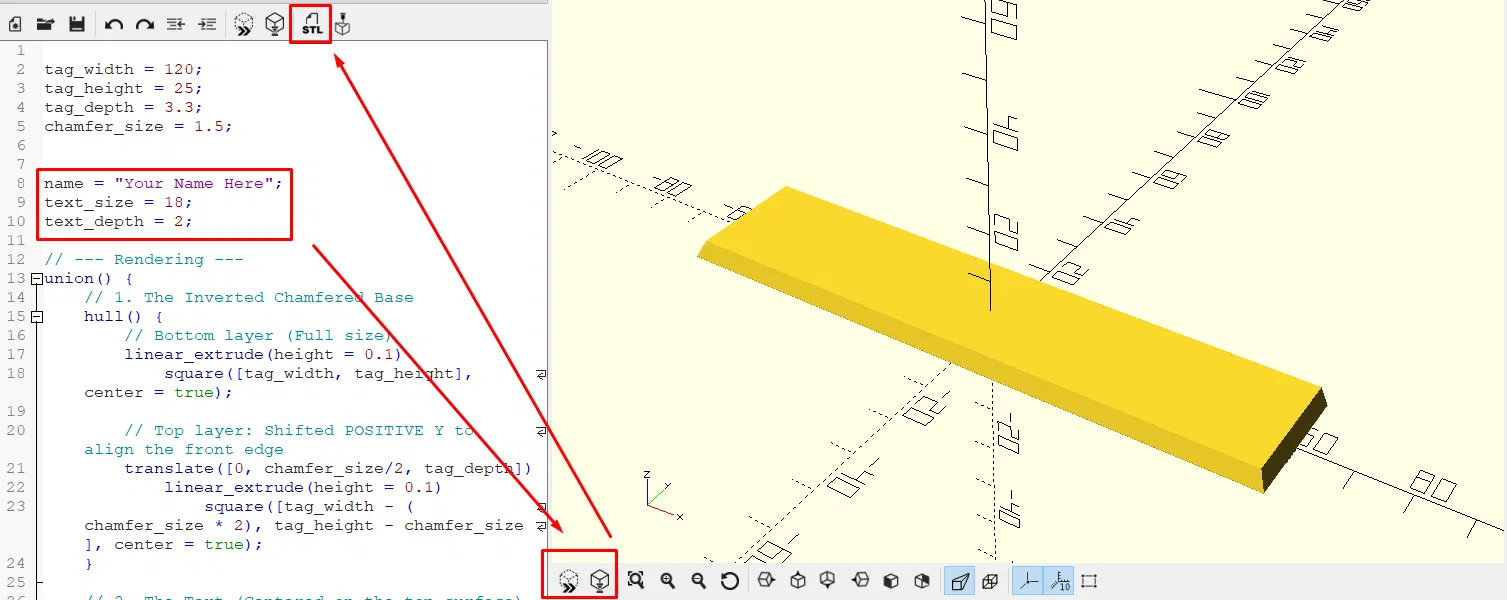Image resolution: width=1507 pixels, height=600 pixels.
Task: Switch to Right view cube icon
Action: [766, 581]
